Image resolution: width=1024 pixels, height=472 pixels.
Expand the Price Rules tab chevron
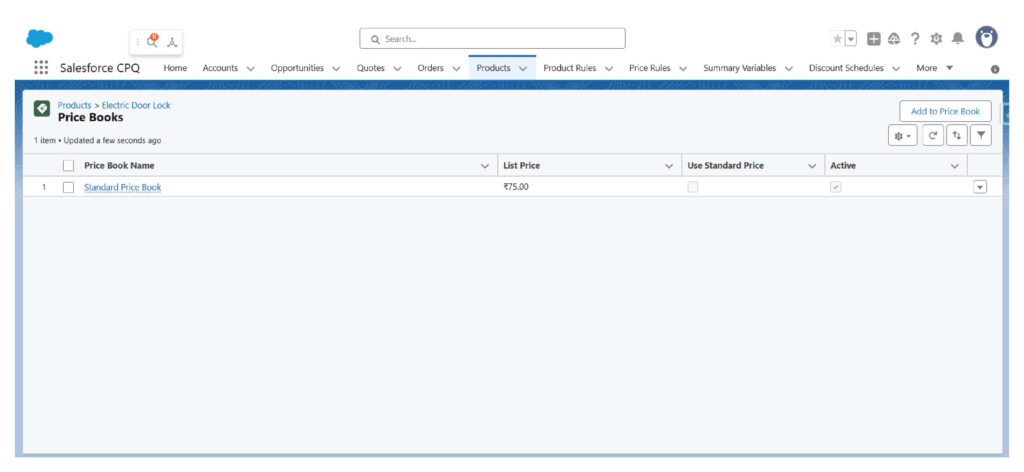click(683, 69)
